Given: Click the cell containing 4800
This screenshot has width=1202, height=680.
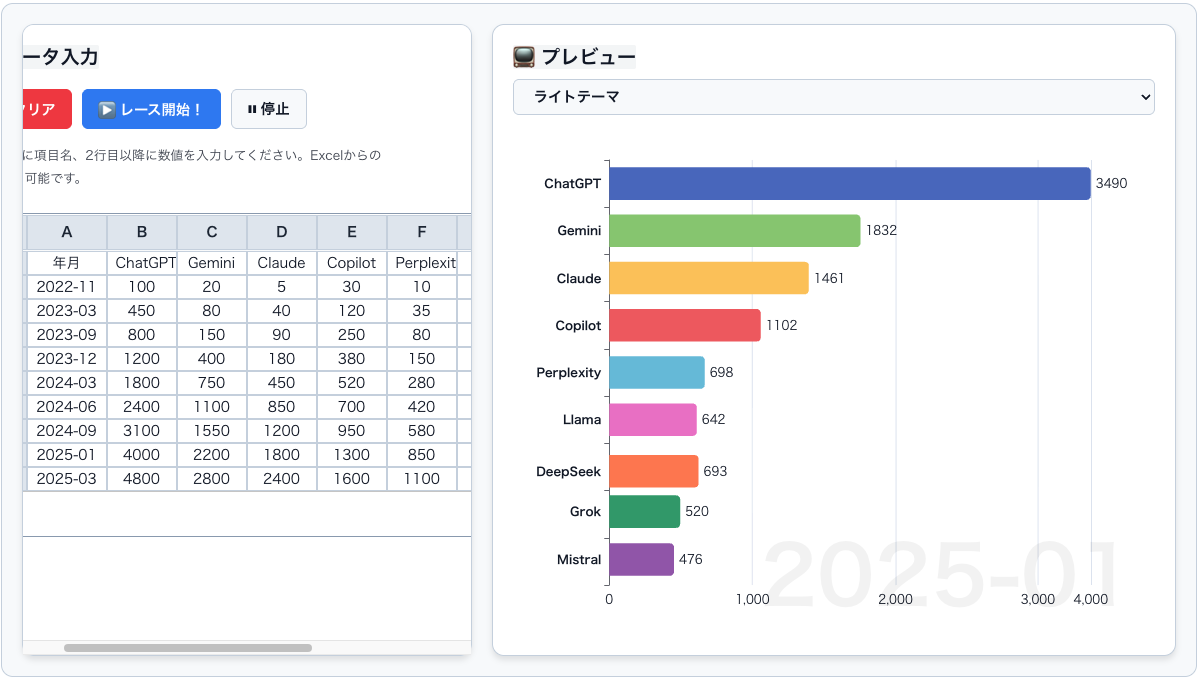Looking at the screenshot, I should 142,479.
